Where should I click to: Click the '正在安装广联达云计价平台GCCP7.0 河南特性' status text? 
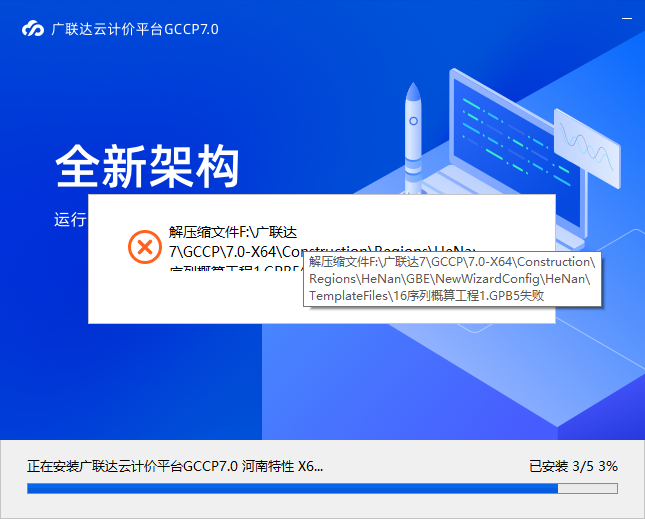(x=175, y=466)
